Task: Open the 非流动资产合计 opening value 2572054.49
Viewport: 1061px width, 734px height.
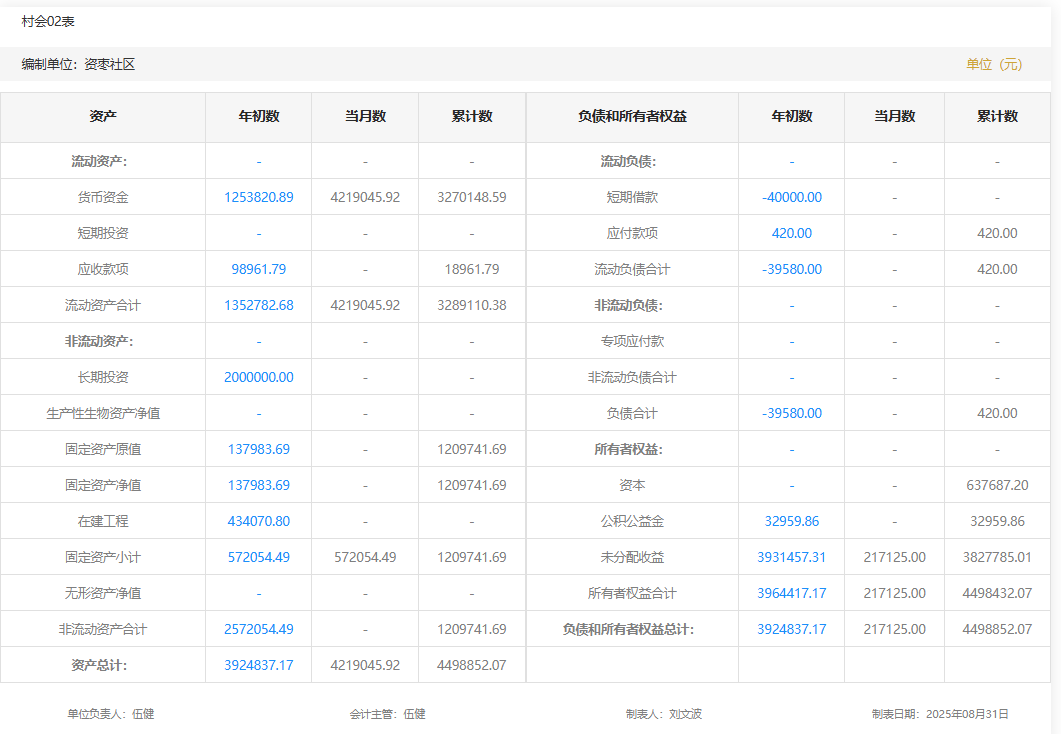Action: tap(258, 629)
